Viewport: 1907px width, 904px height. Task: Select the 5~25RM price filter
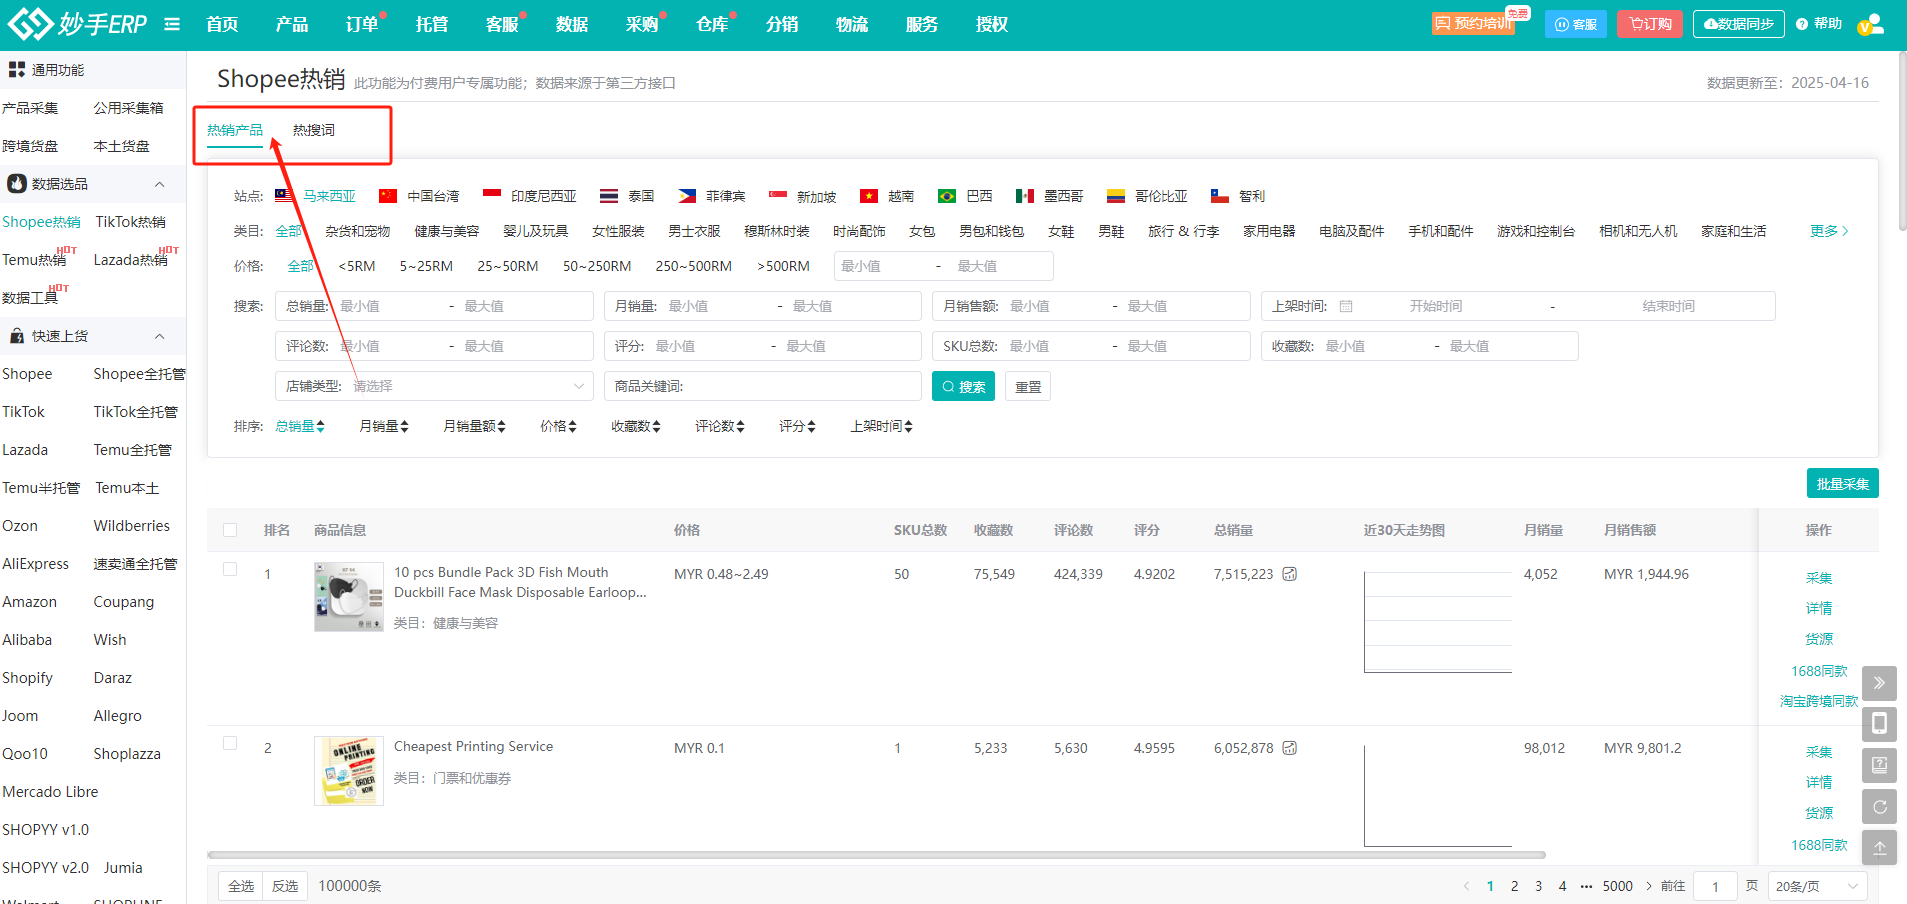pos(426,266)
